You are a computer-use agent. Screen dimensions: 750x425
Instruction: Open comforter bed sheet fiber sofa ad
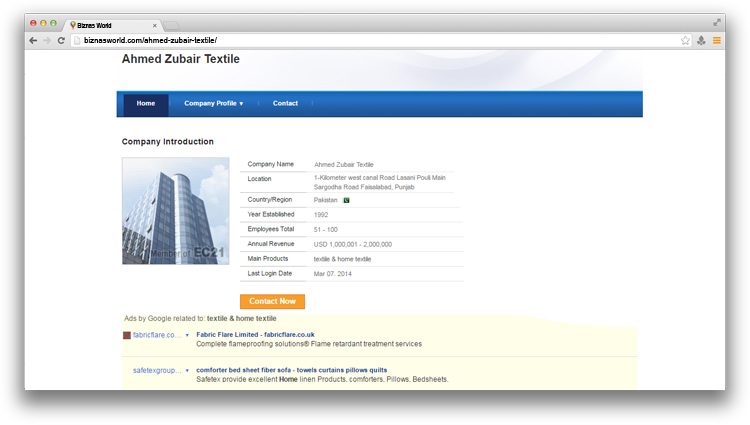(x=292, y=370)
